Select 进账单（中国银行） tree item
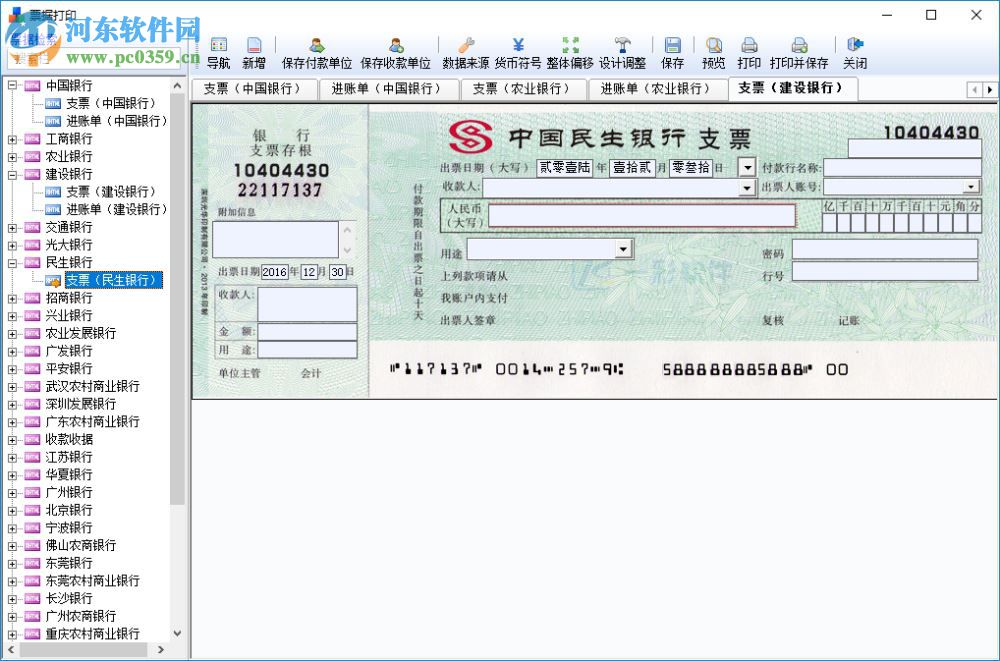1000x661 pixels. click(x=116, y=121)
